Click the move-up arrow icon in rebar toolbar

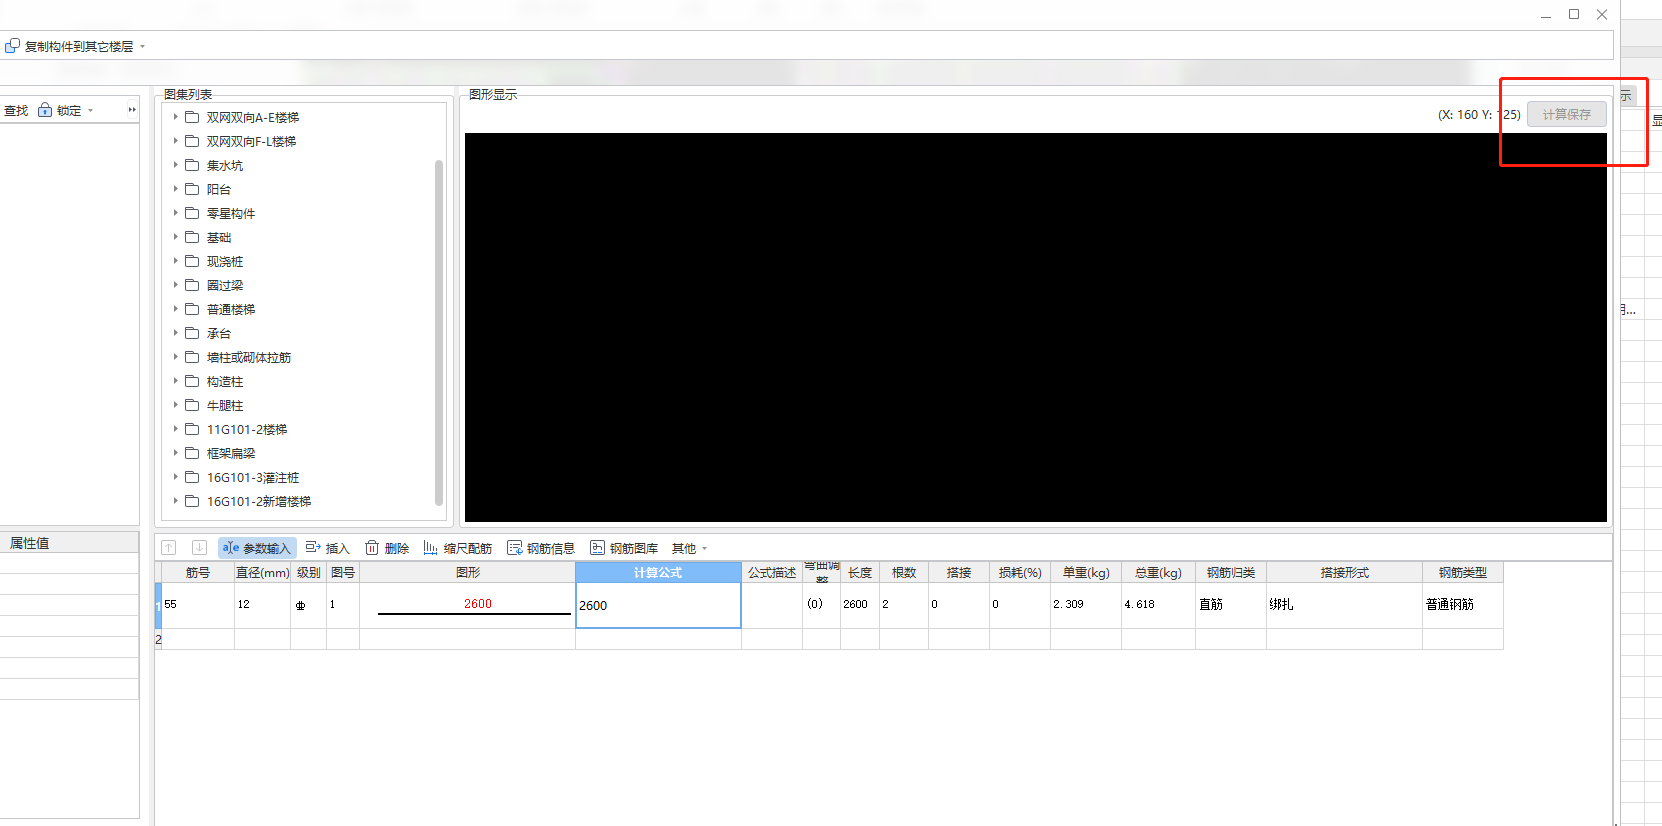click(x=169, y=547)
